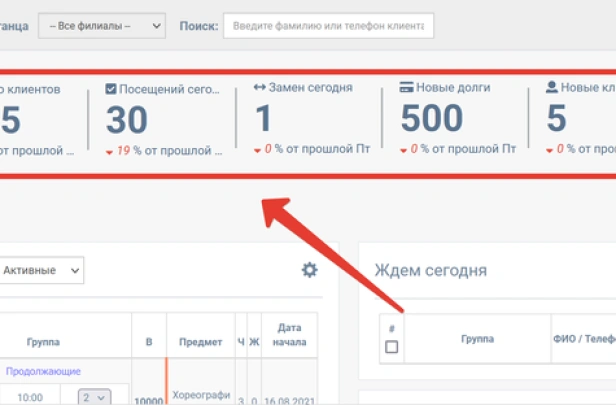Open the dropdown showing 2 beside 10:00
The height and width of the screenshot is (405, 616).
[x=93, y=397]
